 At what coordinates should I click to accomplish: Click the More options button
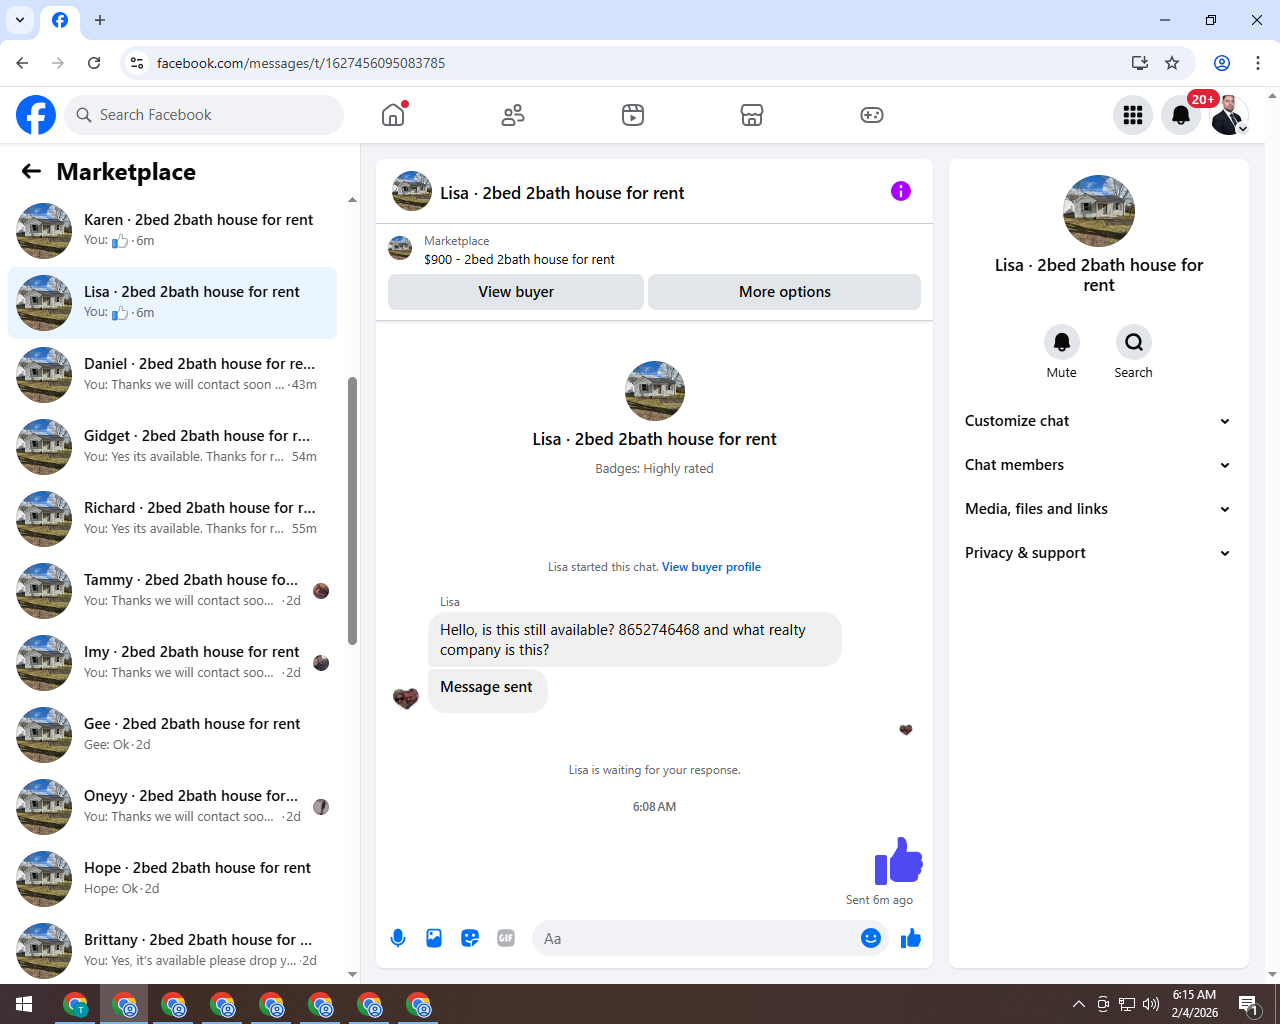(x=785, y=292)
